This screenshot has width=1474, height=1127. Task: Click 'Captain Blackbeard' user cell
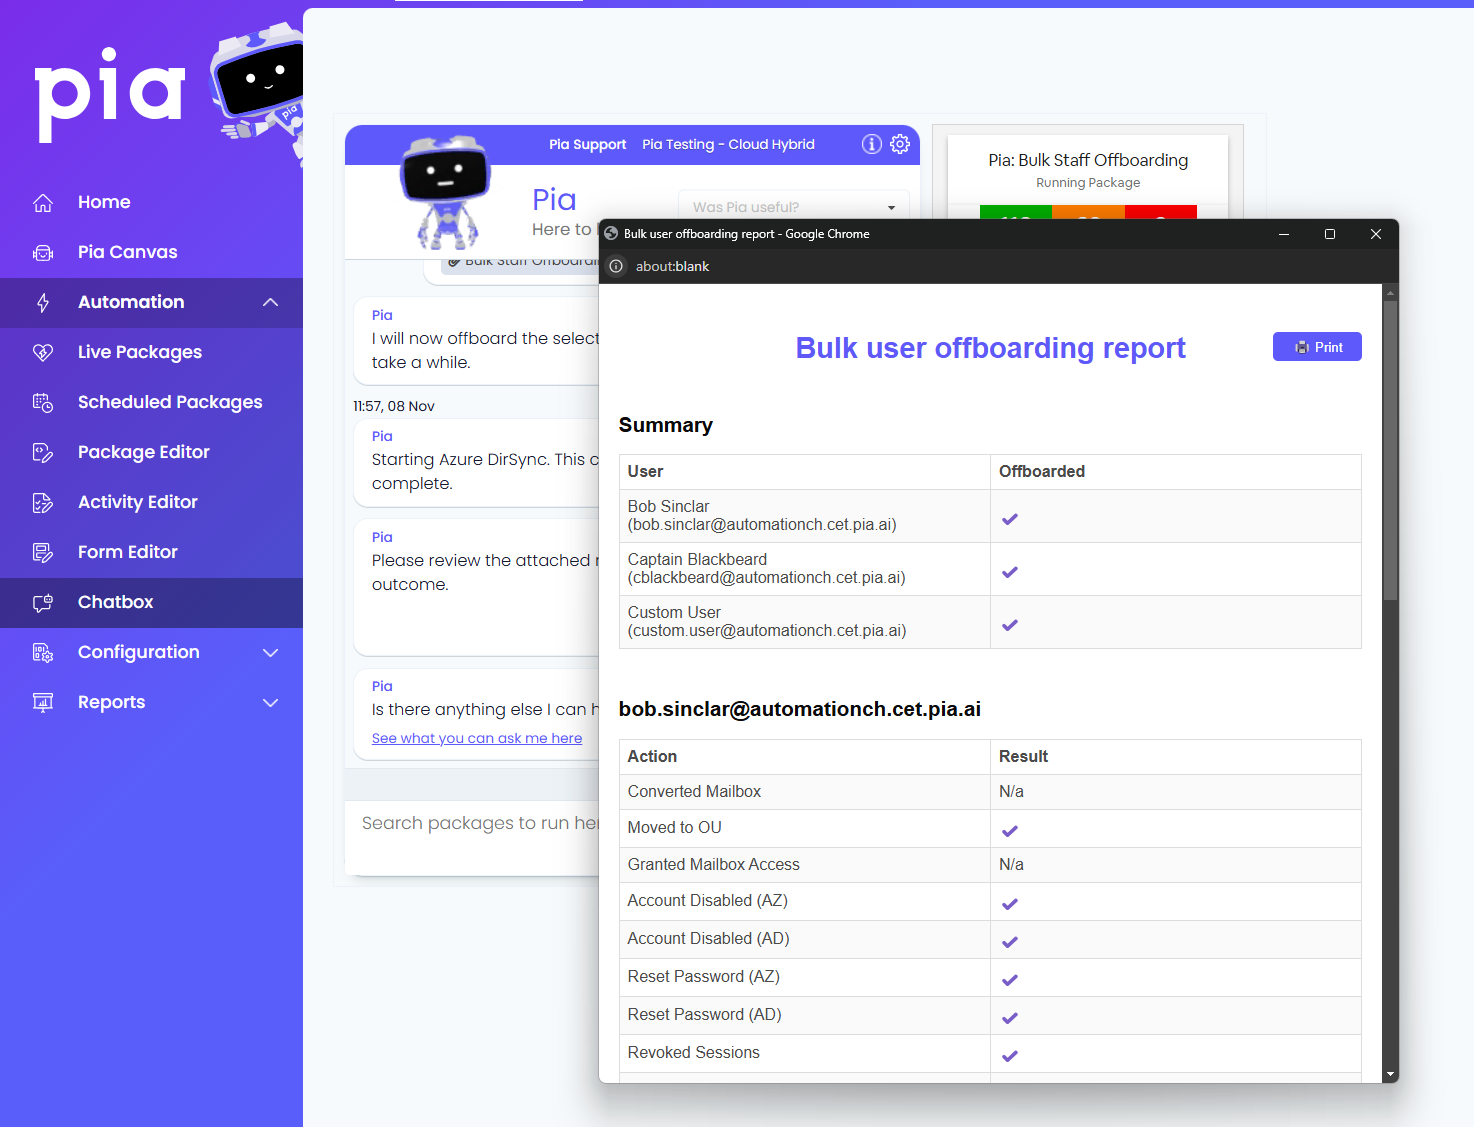coord(805,569)
